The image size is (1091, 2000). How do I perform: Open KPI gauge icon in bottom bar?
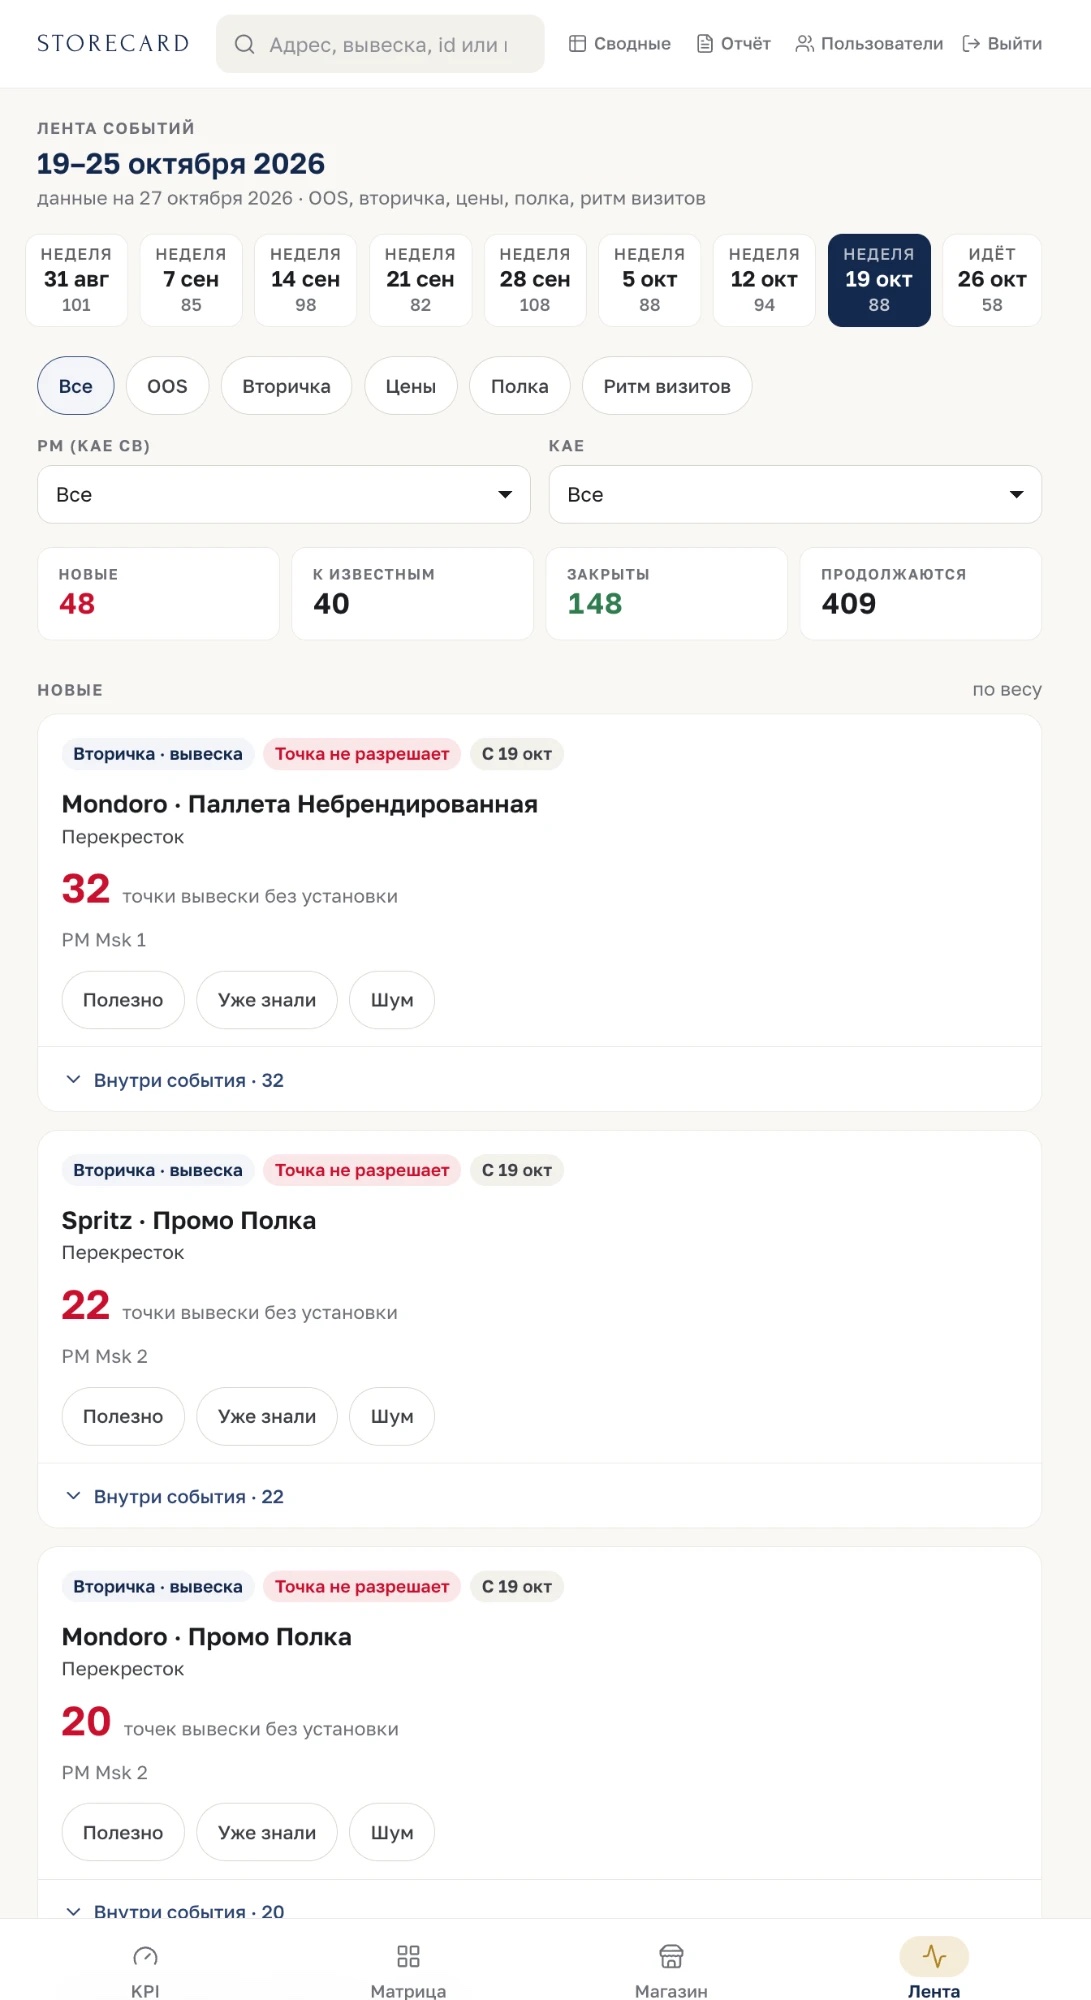pos(145,1956)
